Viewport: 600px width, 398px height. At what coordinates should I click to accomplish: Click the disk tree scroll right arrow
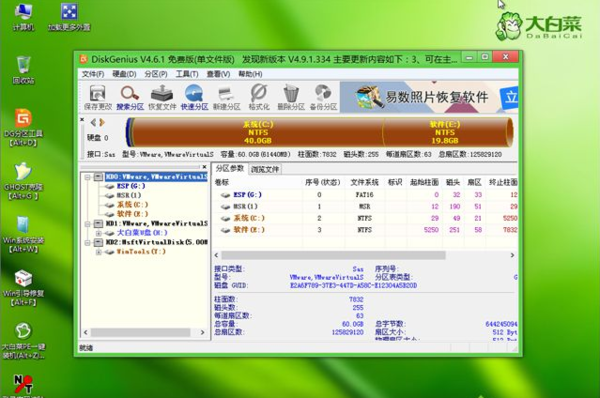[x=202, y=333]
